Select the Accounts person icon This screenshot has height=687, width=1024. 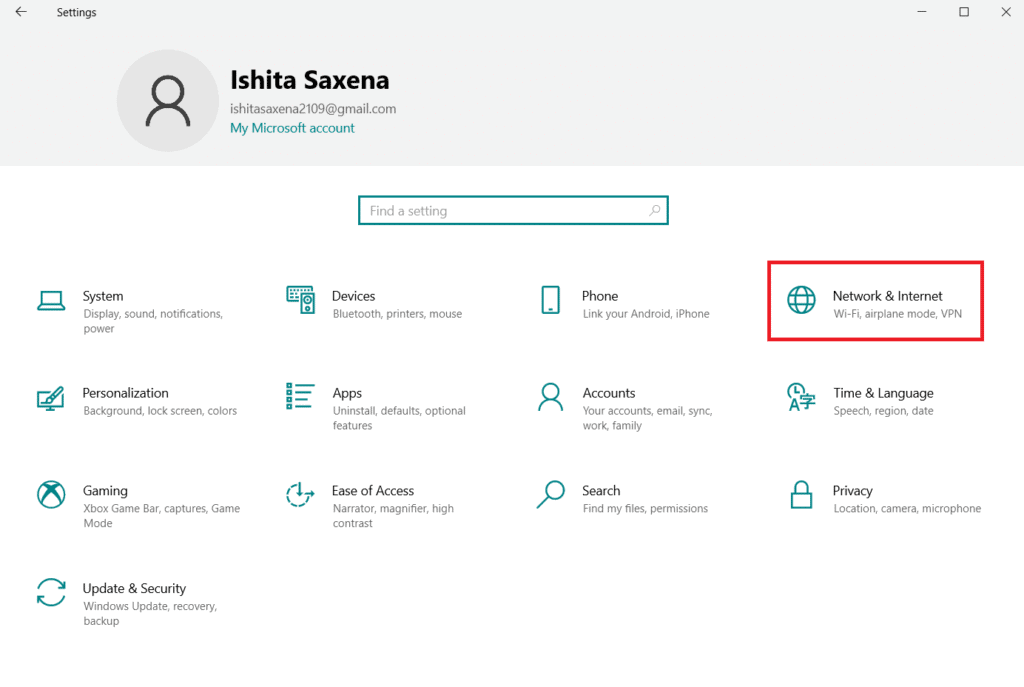click(550, 397)
